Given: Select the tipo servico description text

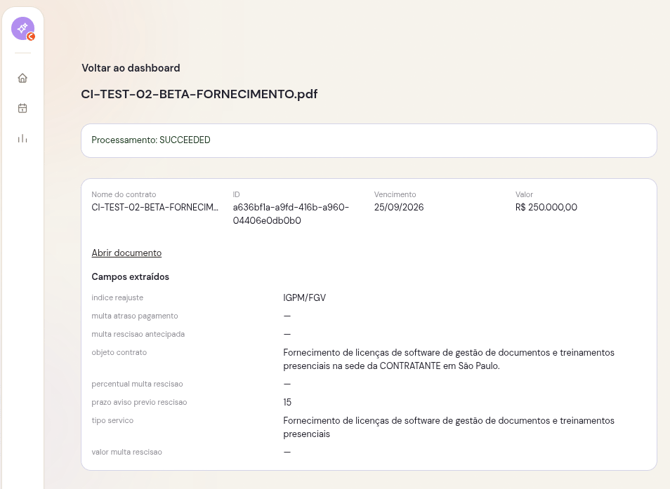Looking at the screenshot, I should click(x=449, y=427).
